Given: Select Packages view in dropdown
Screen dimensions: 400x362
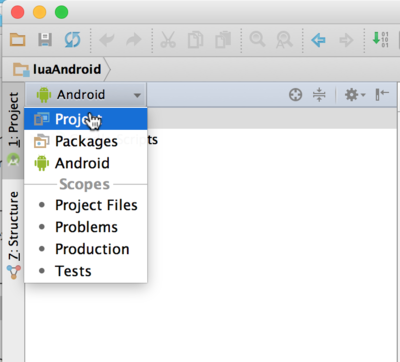Looking at the screenshot, I should point(86,141).
